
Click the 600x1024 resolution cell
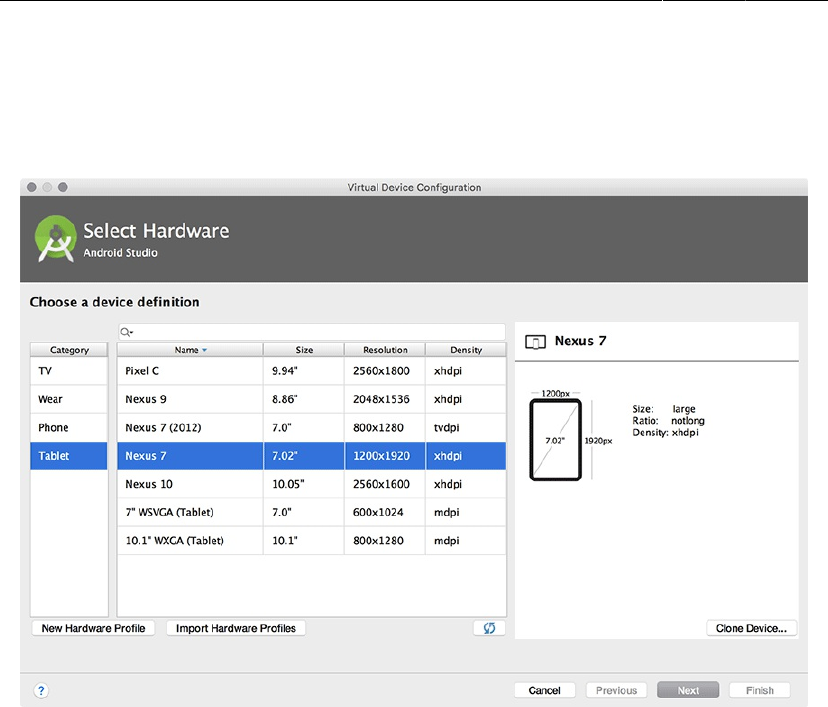(385, 512)
